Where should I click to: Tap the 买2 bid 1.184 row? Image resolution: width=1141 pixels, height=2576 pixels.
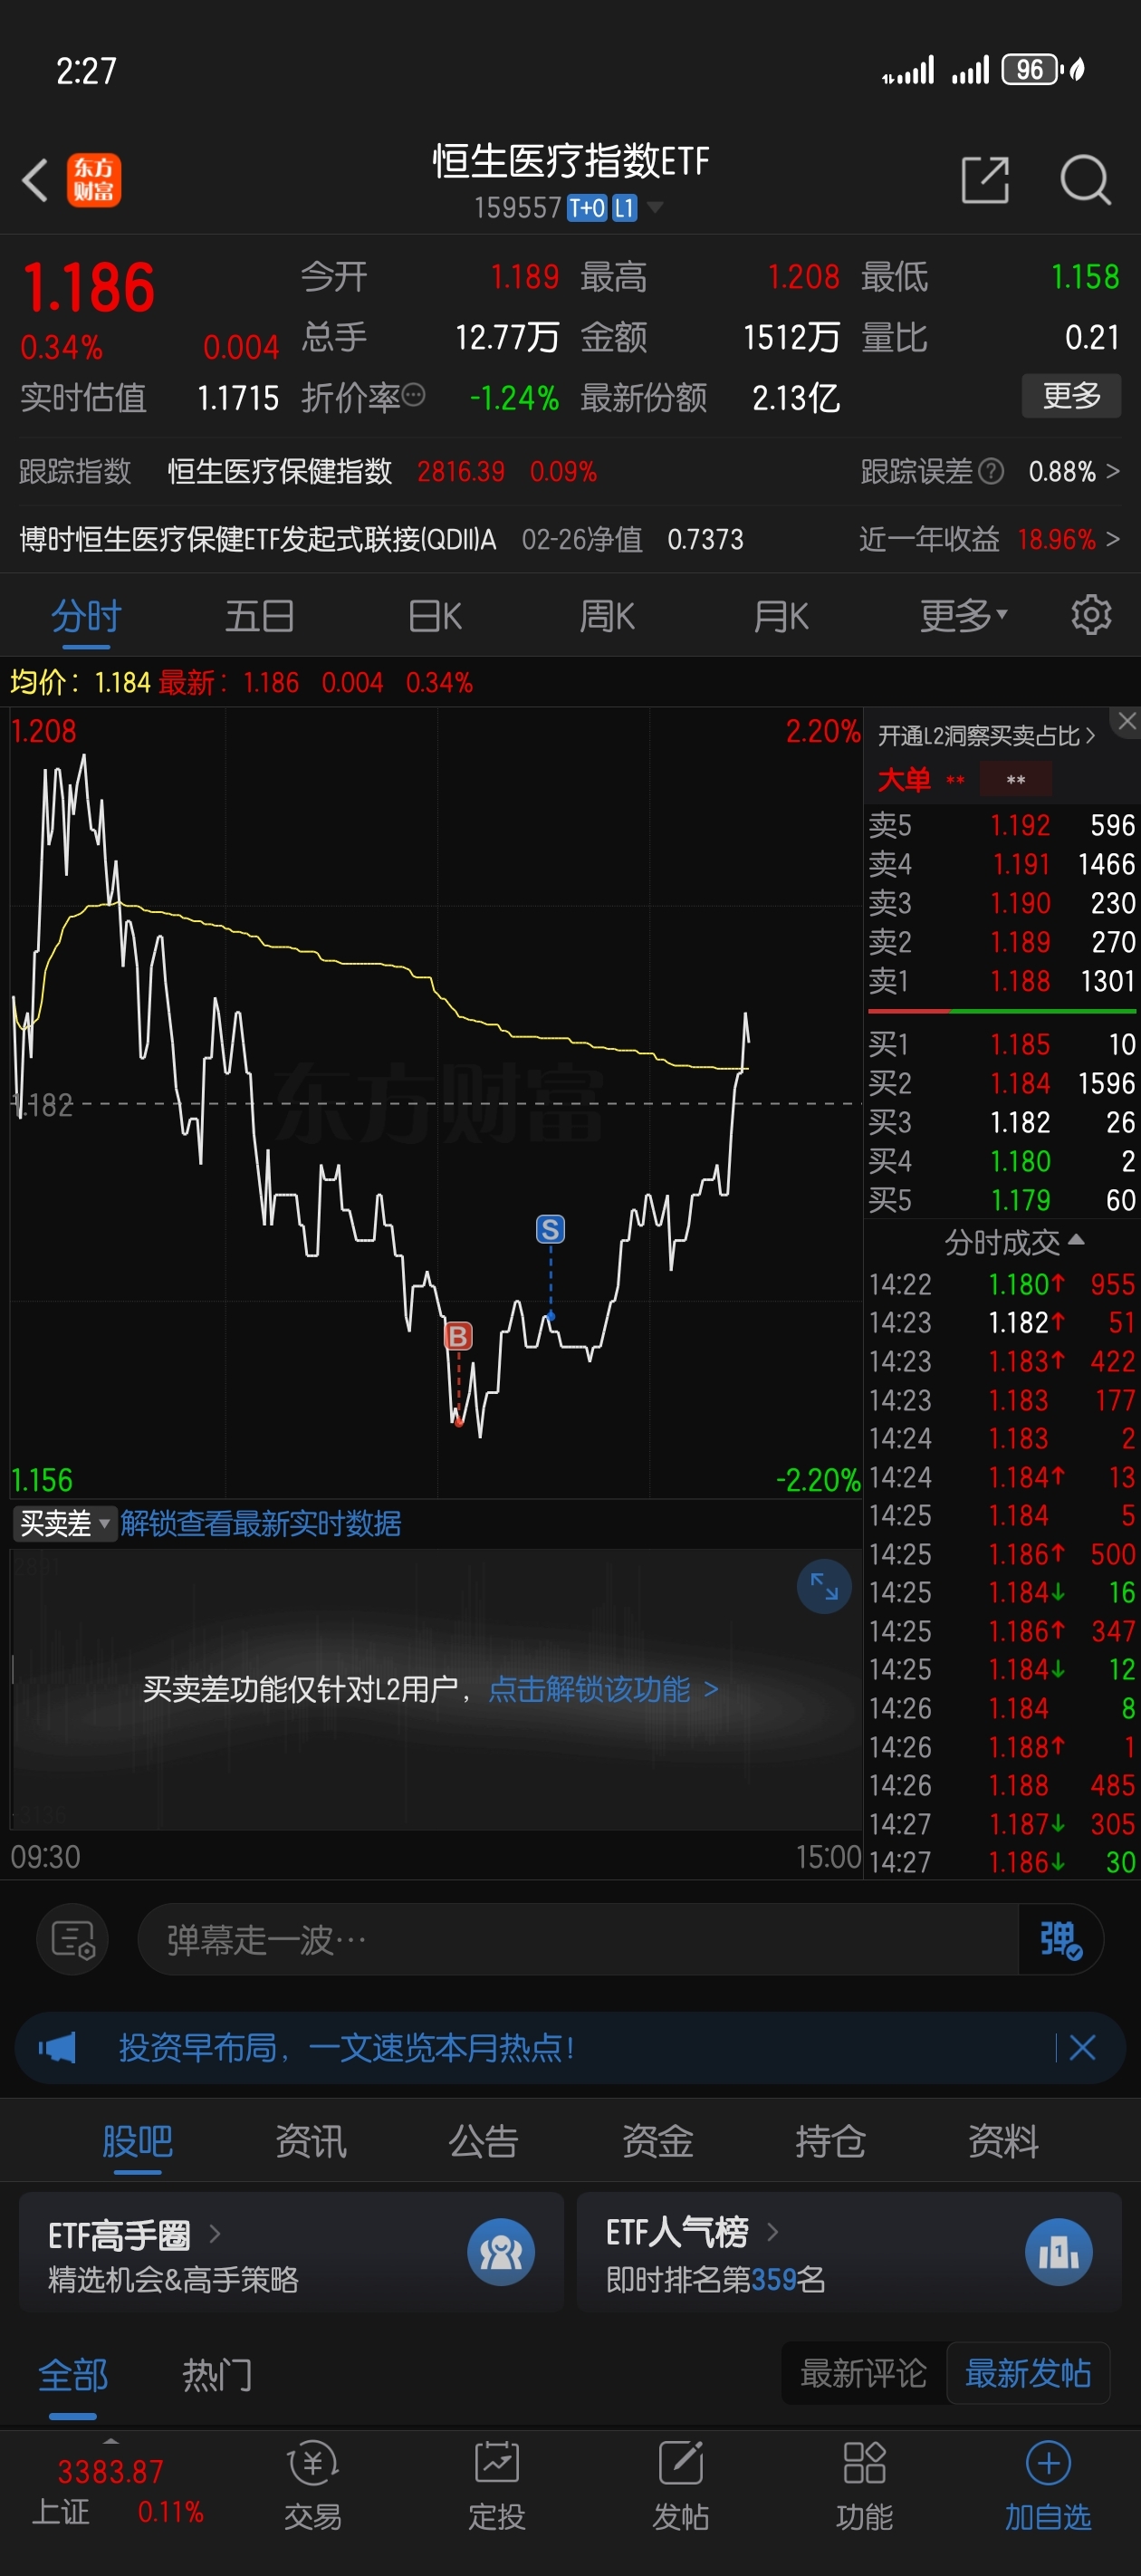[x=1001, y=1083]
